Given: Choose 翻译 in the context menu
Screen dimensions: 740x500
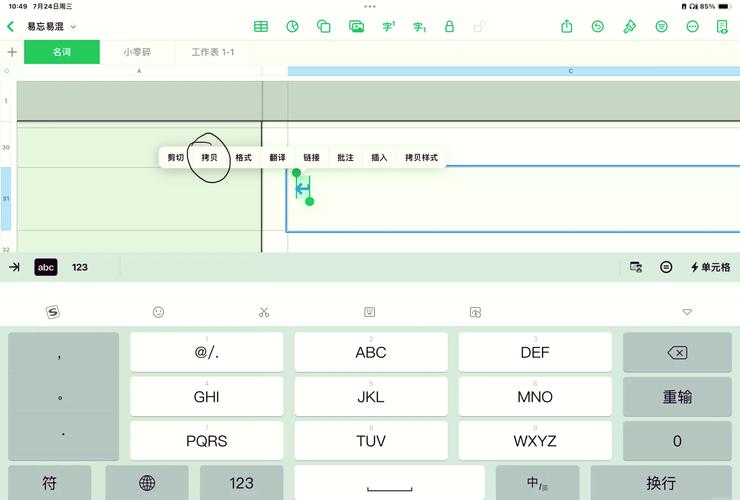Looking at the screenshot, I should pyautogui.click(x=277, y=158).
